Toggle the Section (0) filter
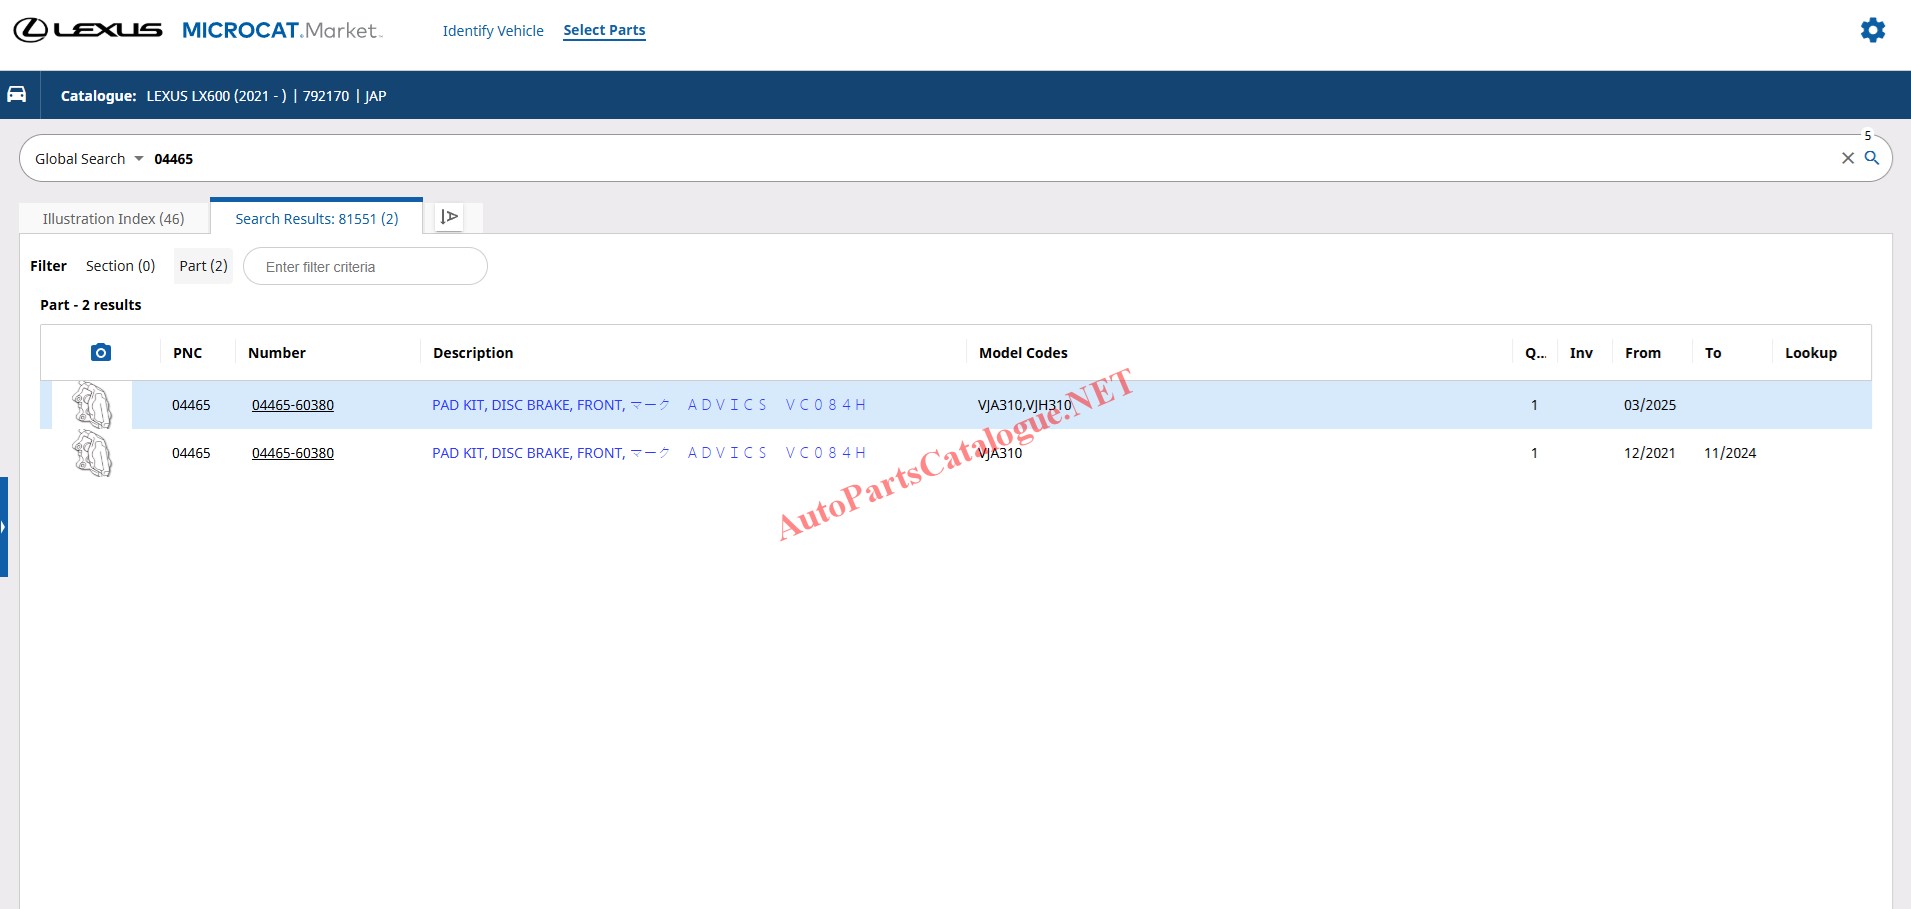The height and width of the screenshot is (909, 1911). (120, 266)
